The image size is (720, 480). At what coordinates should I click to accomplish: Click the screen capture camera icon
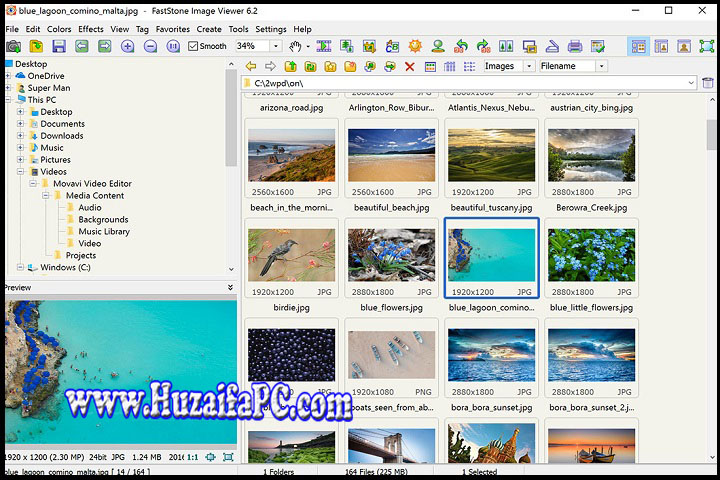(x=13, y=46)
